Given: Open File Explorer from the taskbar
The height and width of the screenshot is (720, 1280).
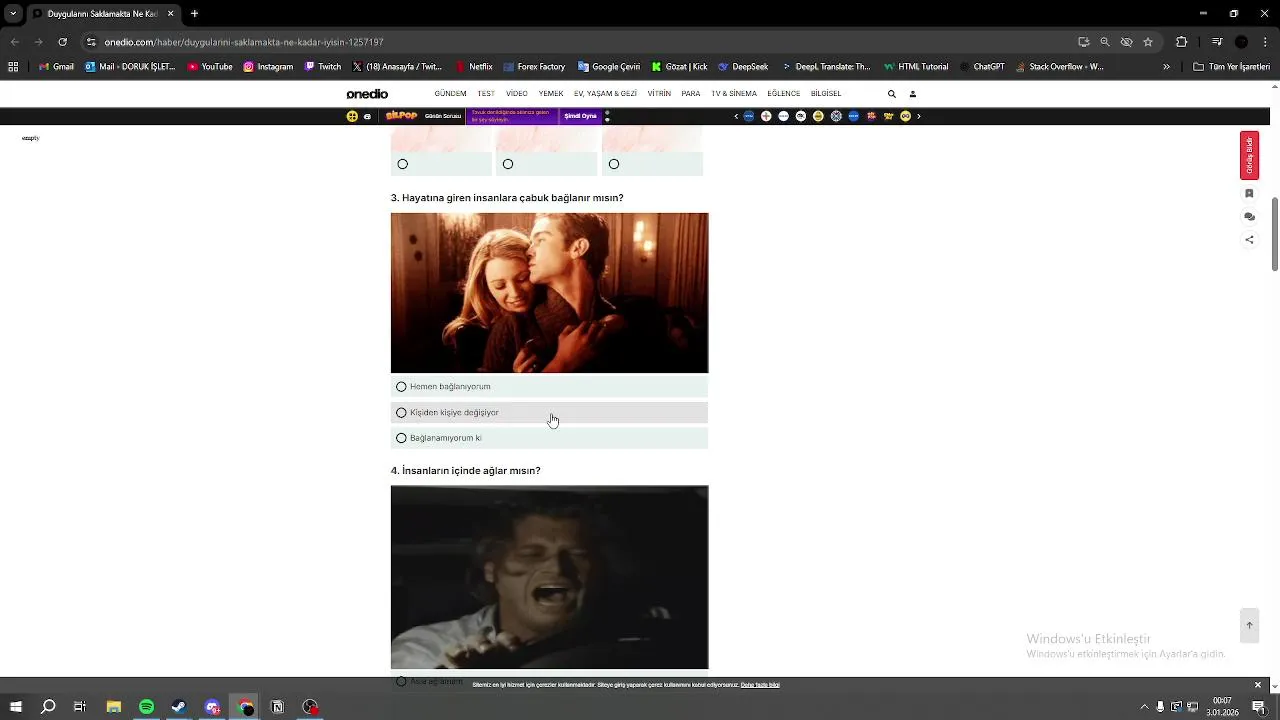Looking at the screenshot, I should coord(114,707).
